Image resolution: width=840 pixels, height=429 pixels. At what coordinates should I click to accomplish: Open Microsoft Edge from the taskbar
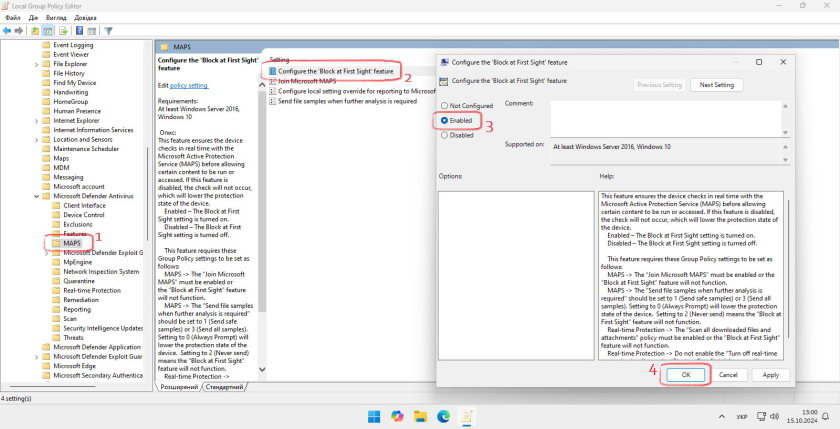[443, 416]
